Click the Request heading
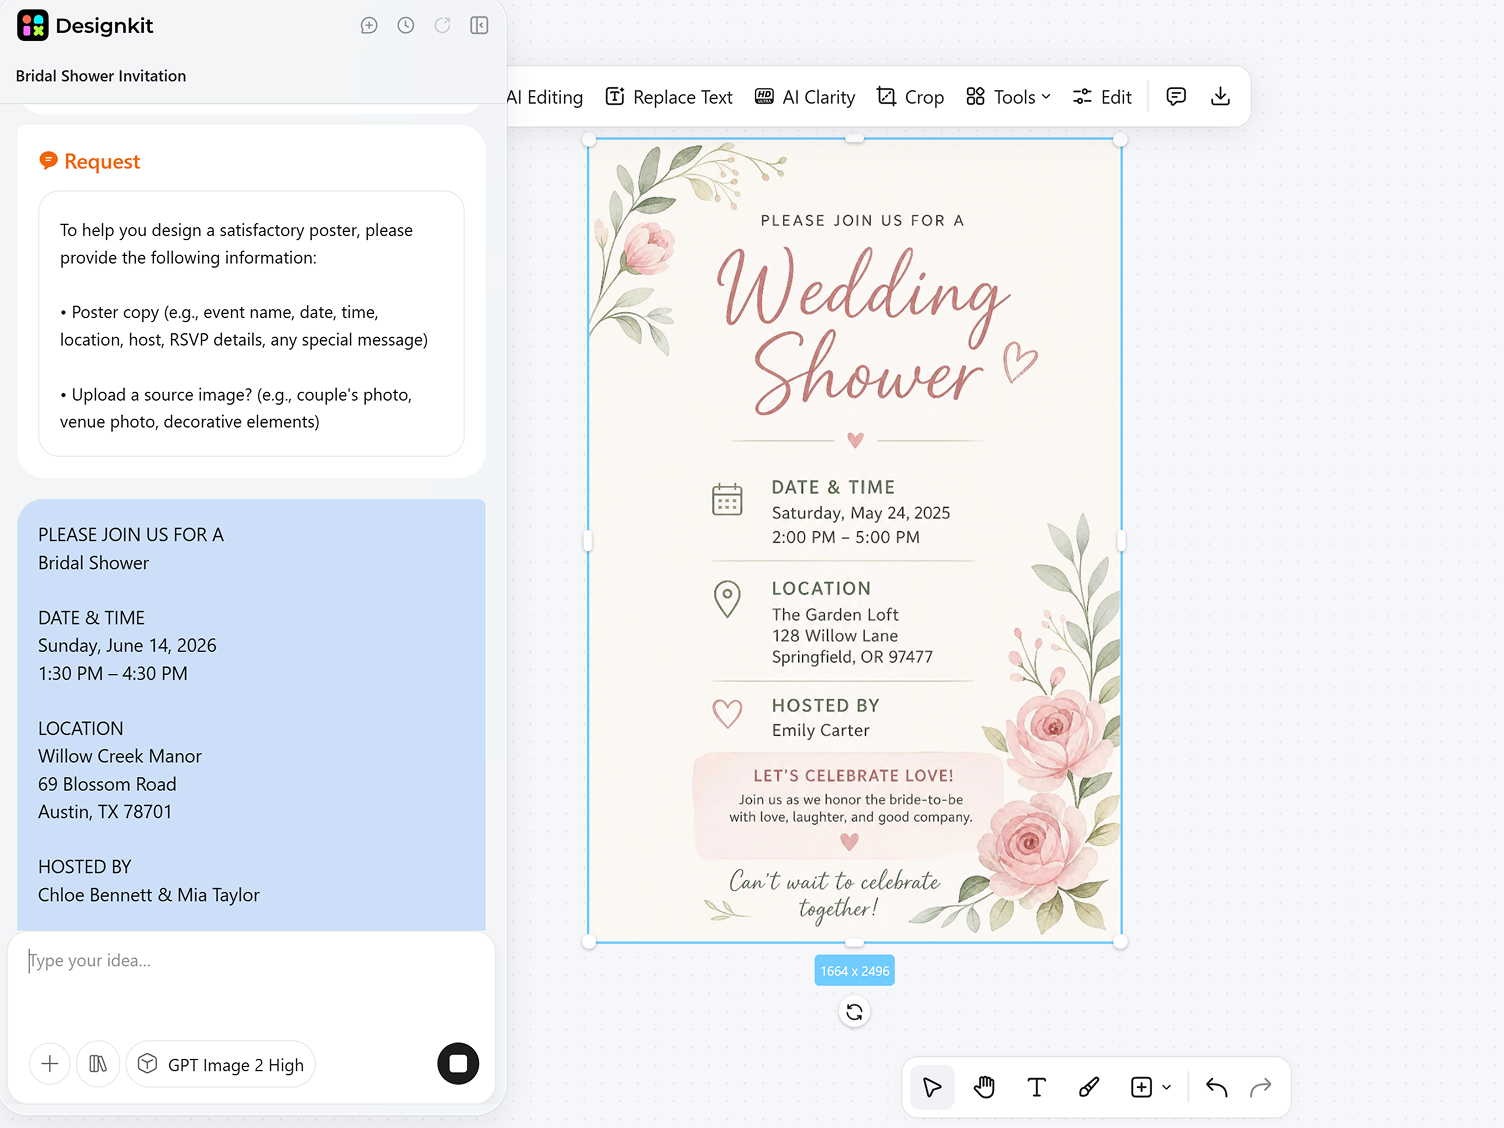Viewport: 1504px width, 1128px height. 102,161
